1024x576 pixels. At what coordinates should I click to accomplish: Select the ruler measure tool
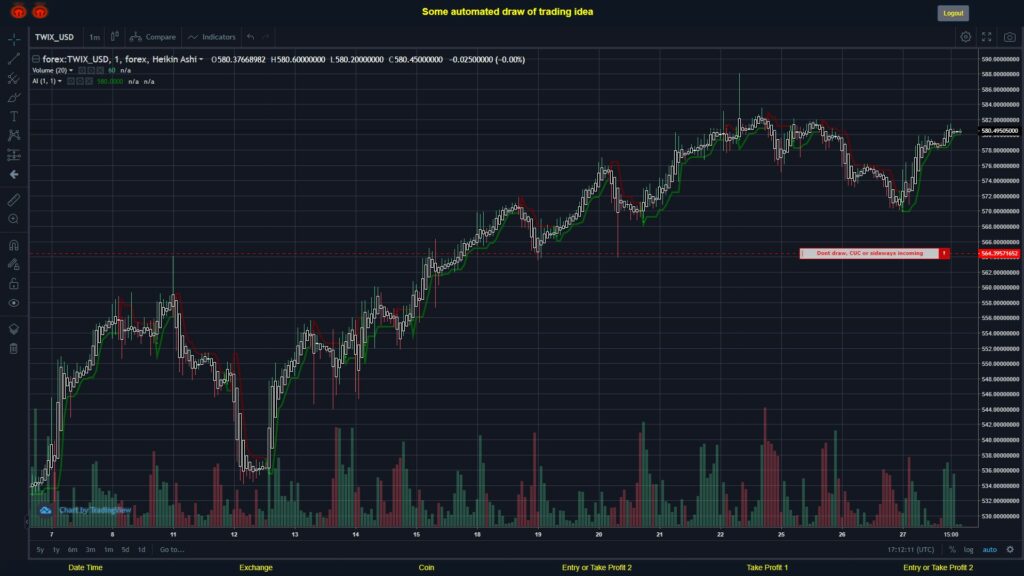click(14, 200)
